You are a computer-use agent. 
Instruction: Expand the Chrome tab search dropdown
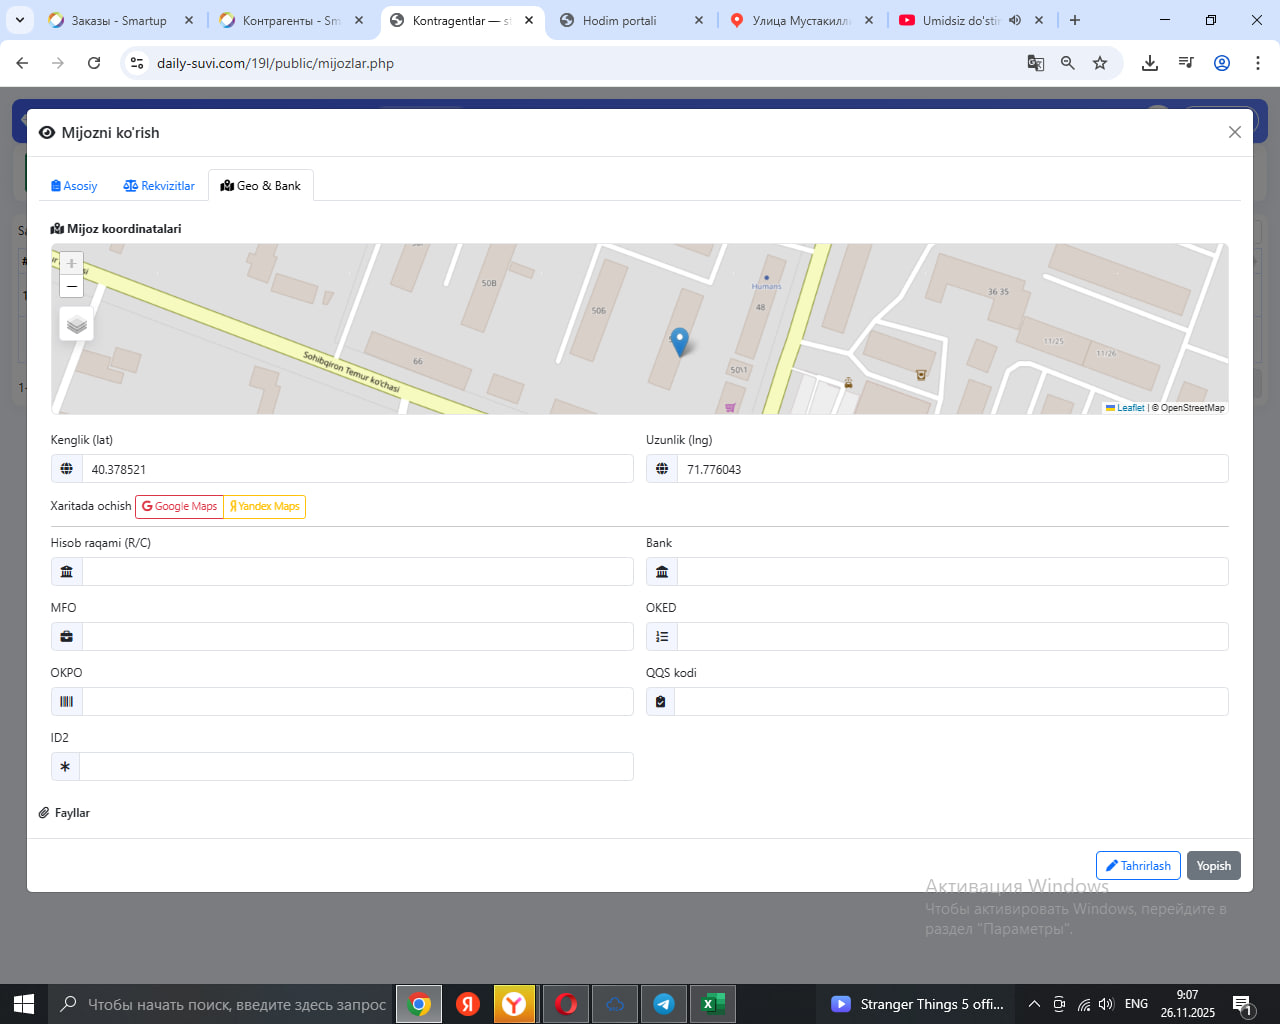pos(20,20)
